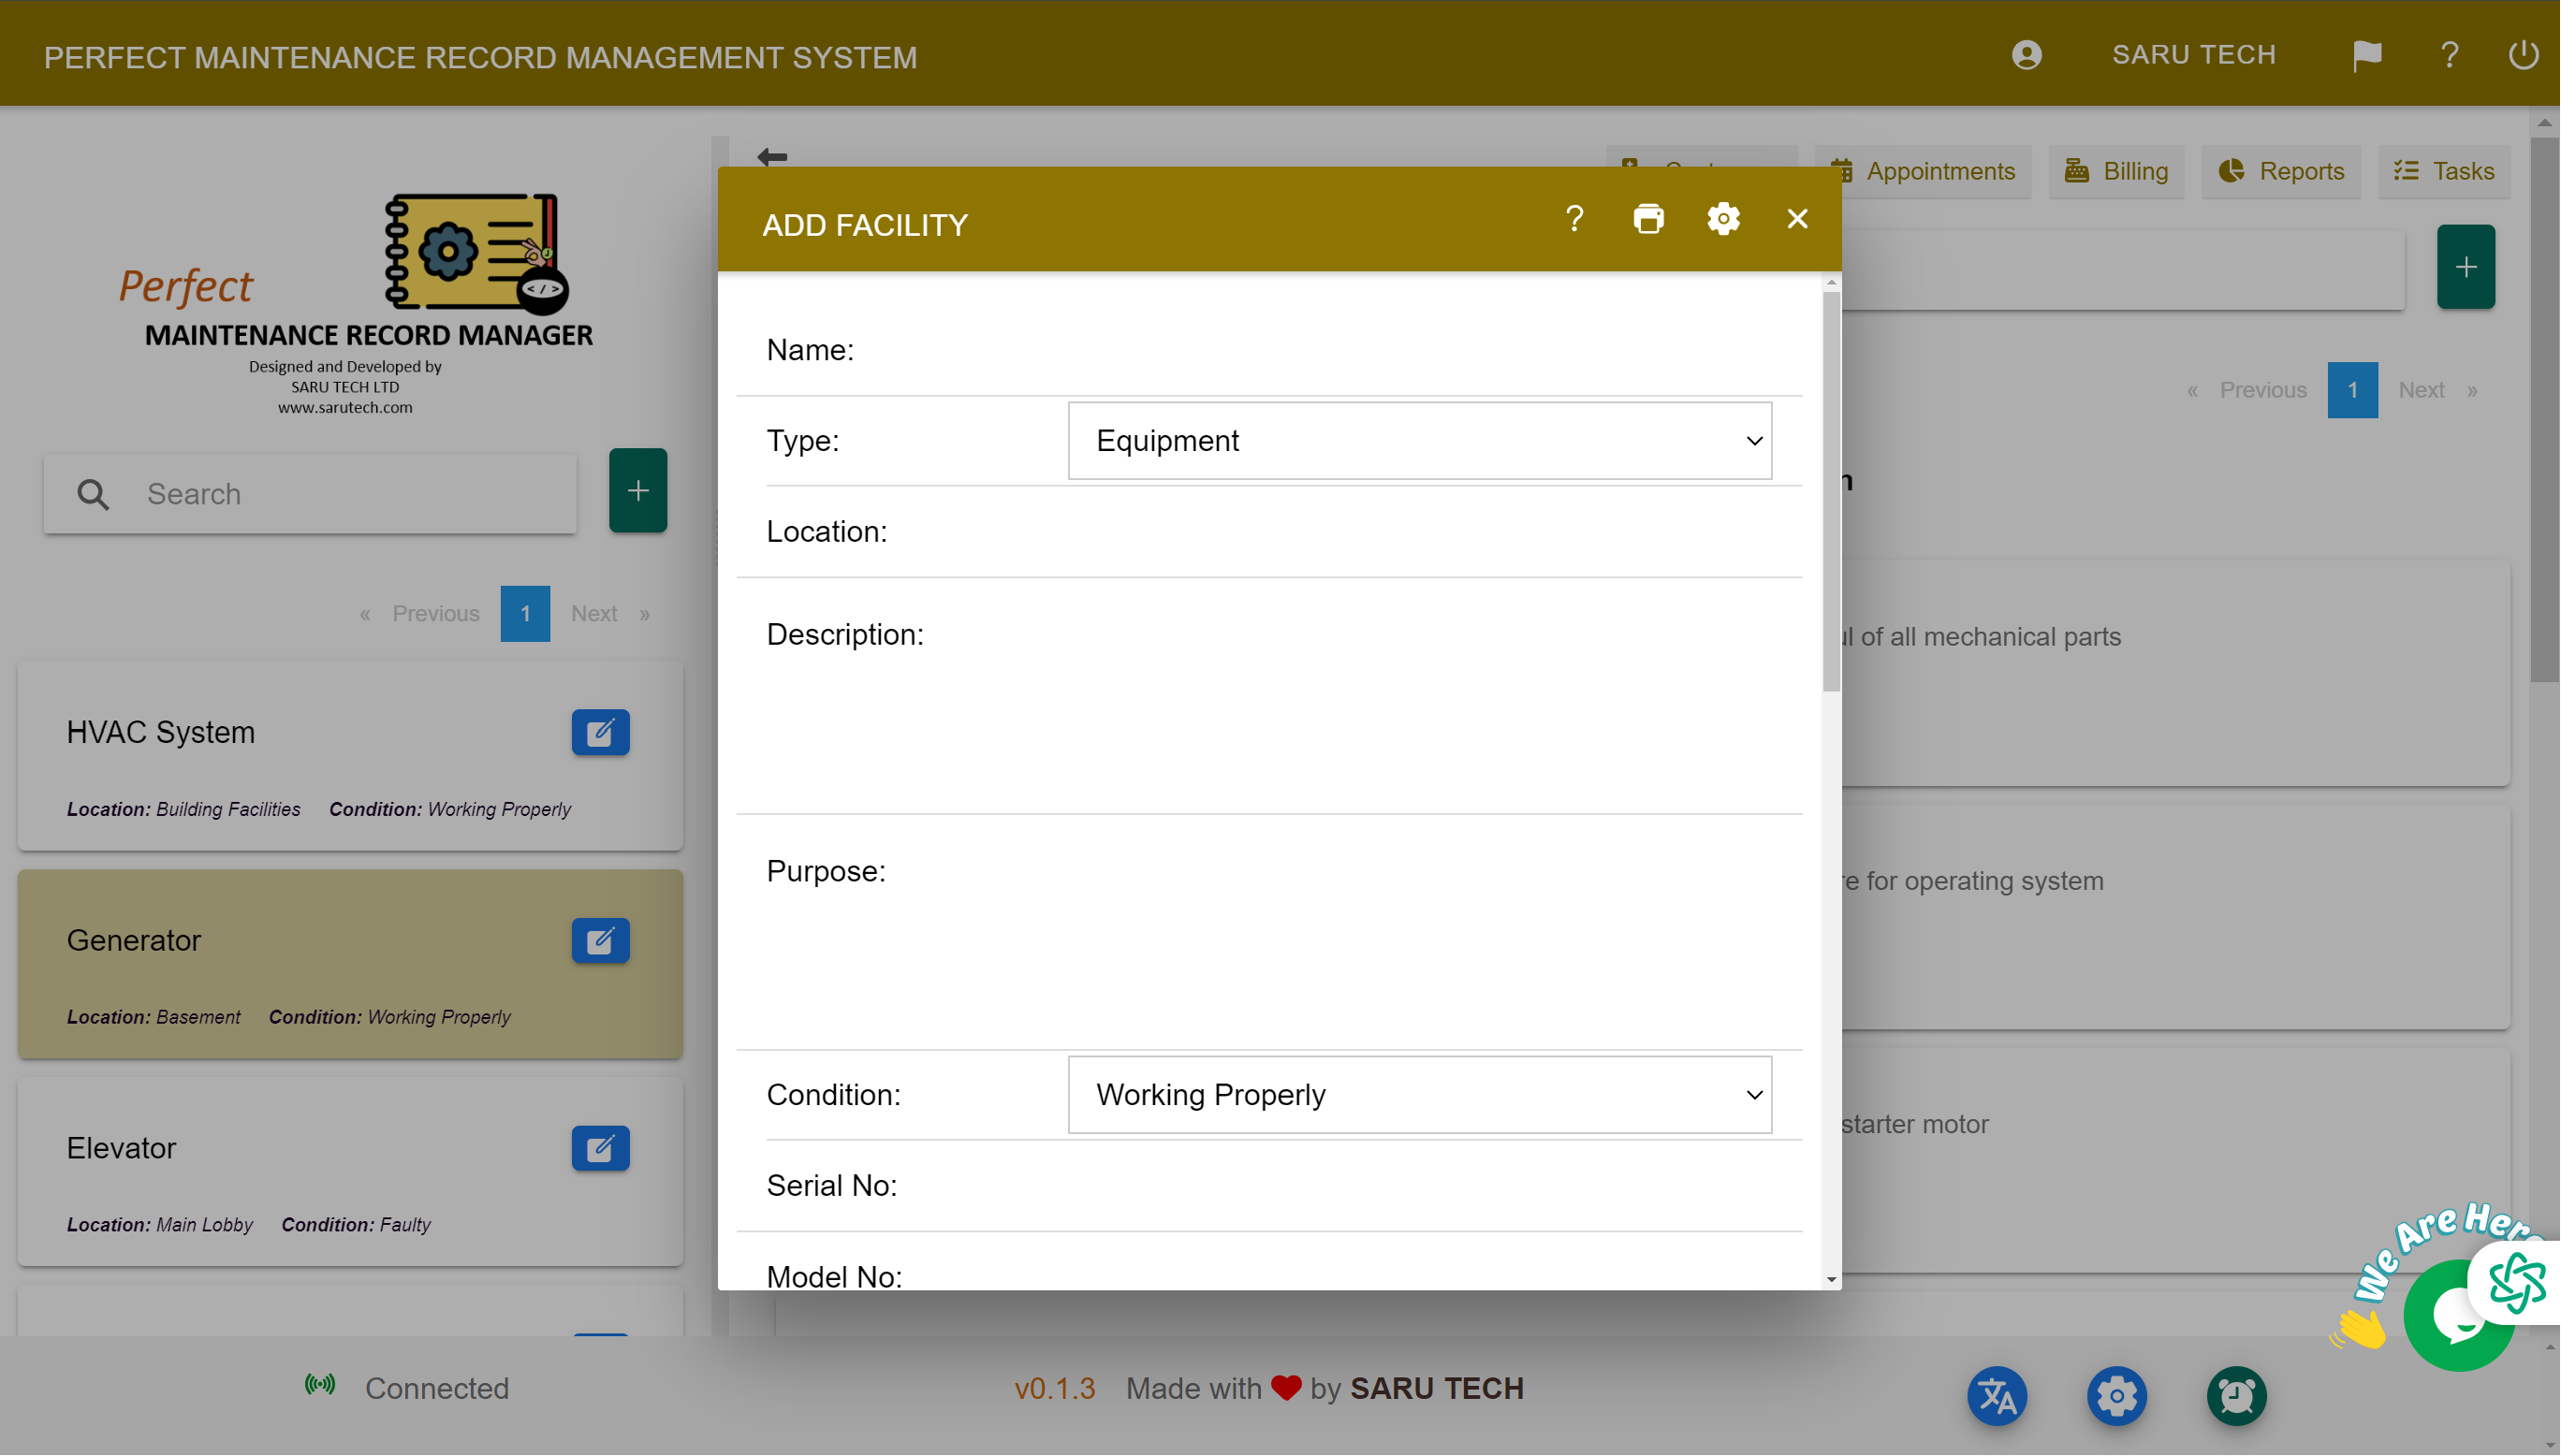Click the SARU TECH username
2561x1456 pixels.
[2193, 55]
